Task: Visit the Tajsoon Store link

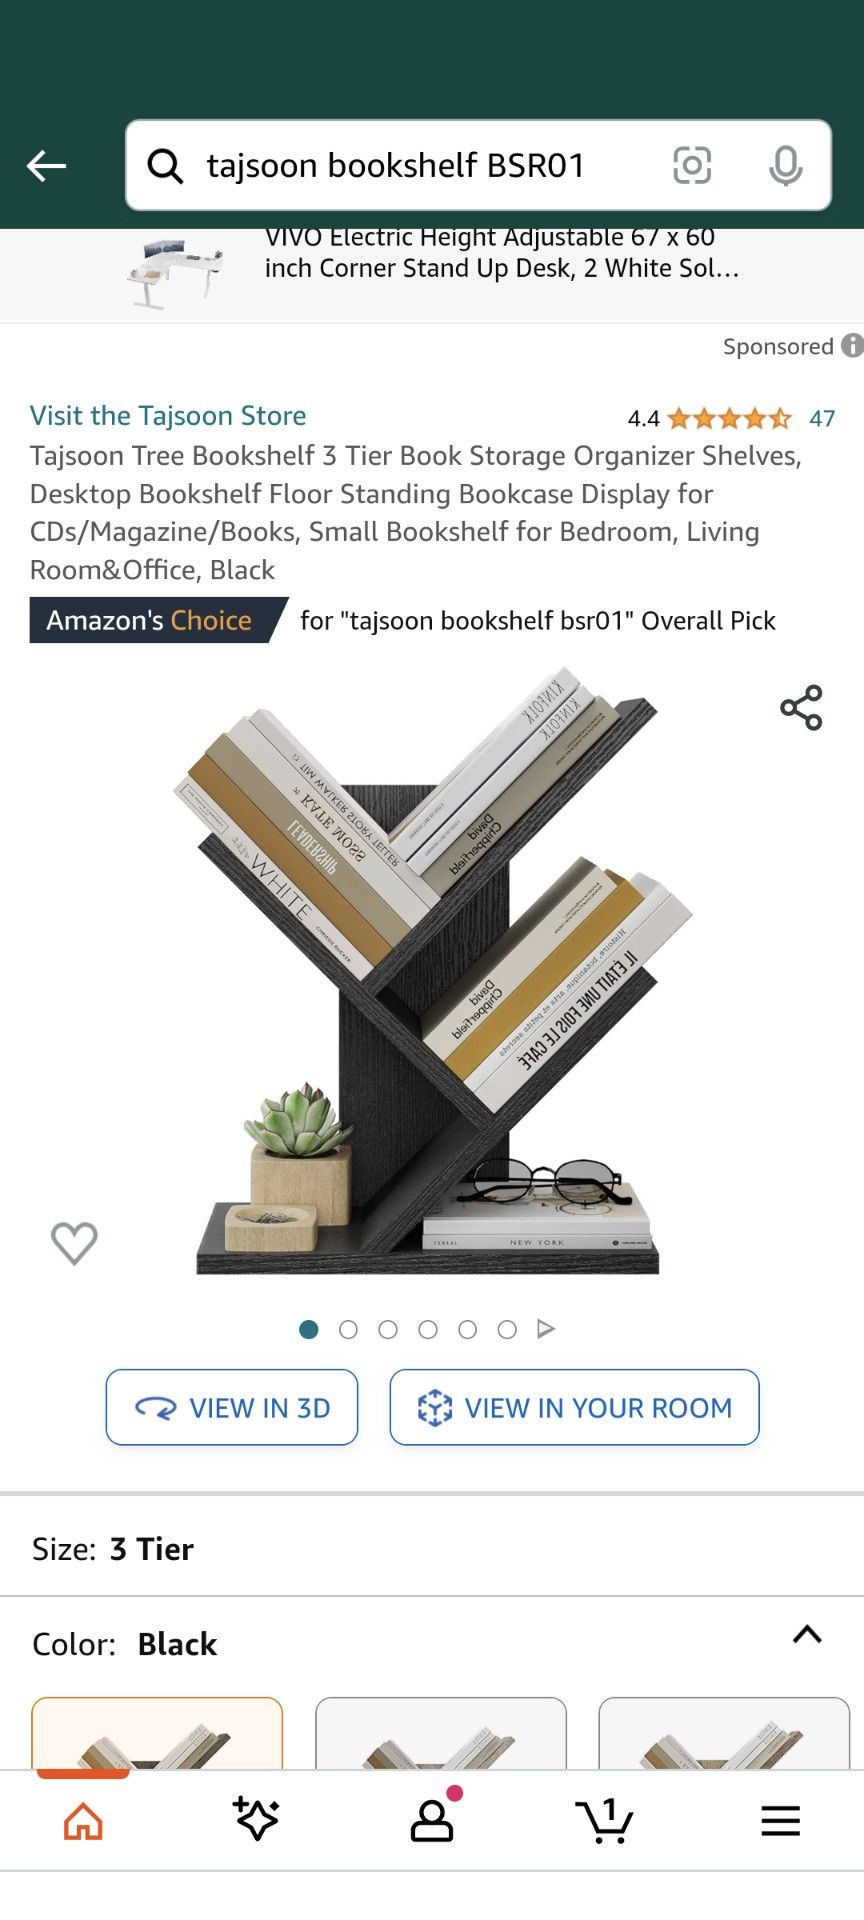Action: [168, 416]
